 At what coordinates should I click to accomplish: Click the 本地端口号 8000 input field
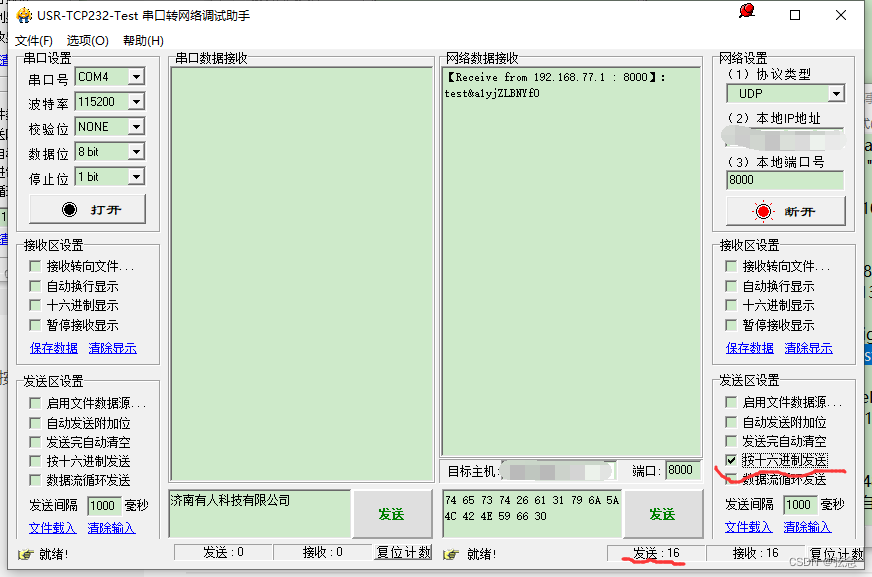[x=785, y=180]
